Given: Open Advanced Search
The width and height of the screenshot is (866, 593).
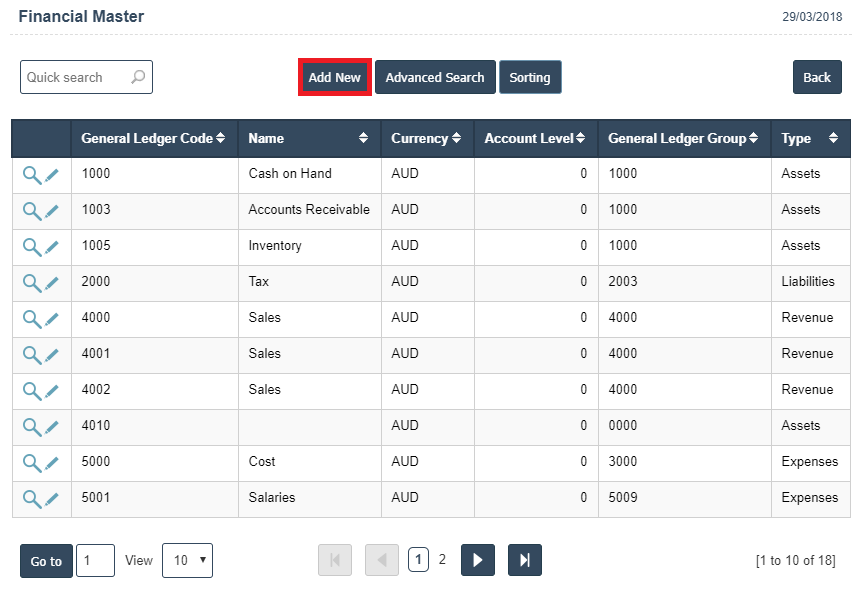Looking at the screenshot, I should [x=435, y=77].
